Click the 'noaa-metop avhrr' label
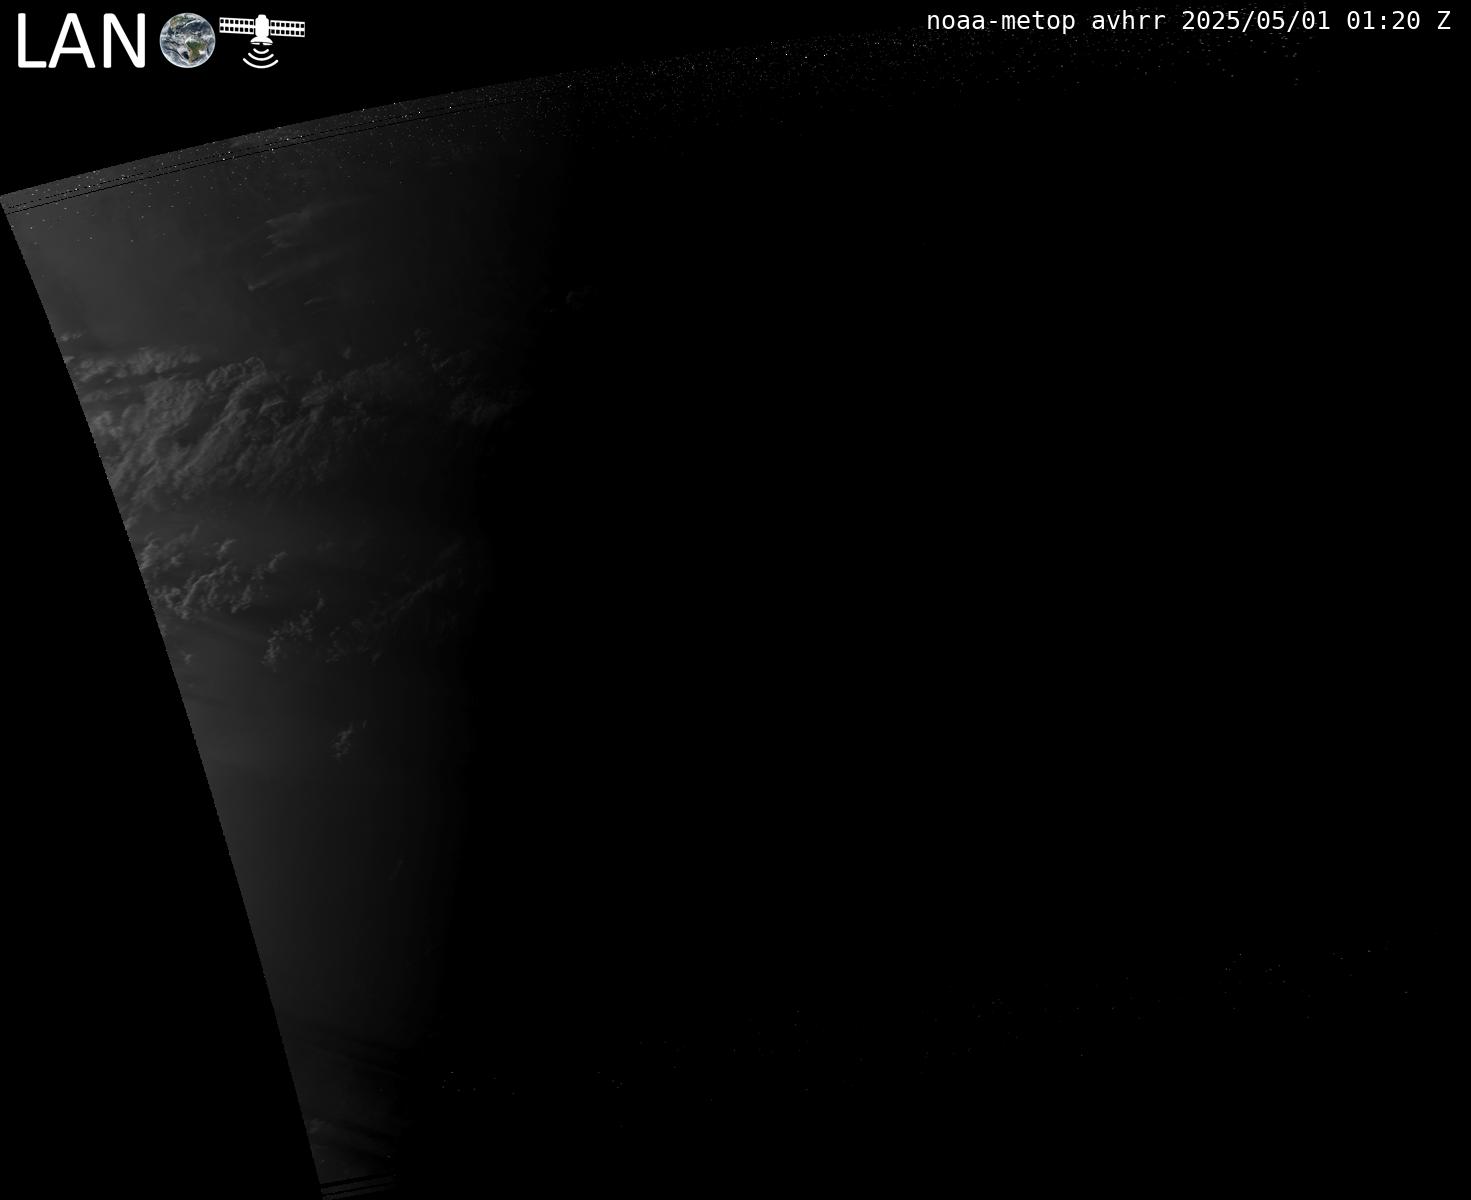 [1046, 21]
